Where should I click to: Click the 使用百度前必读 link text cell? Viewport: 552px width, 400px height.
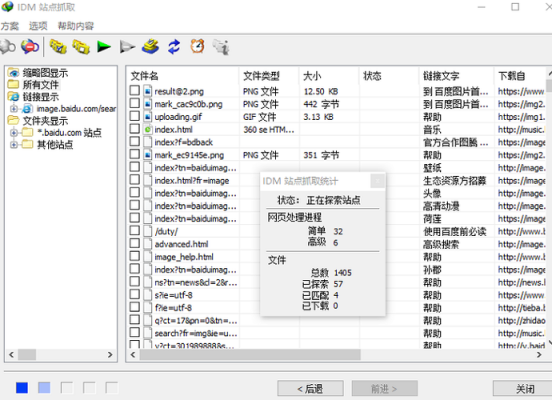pos(454,231)
